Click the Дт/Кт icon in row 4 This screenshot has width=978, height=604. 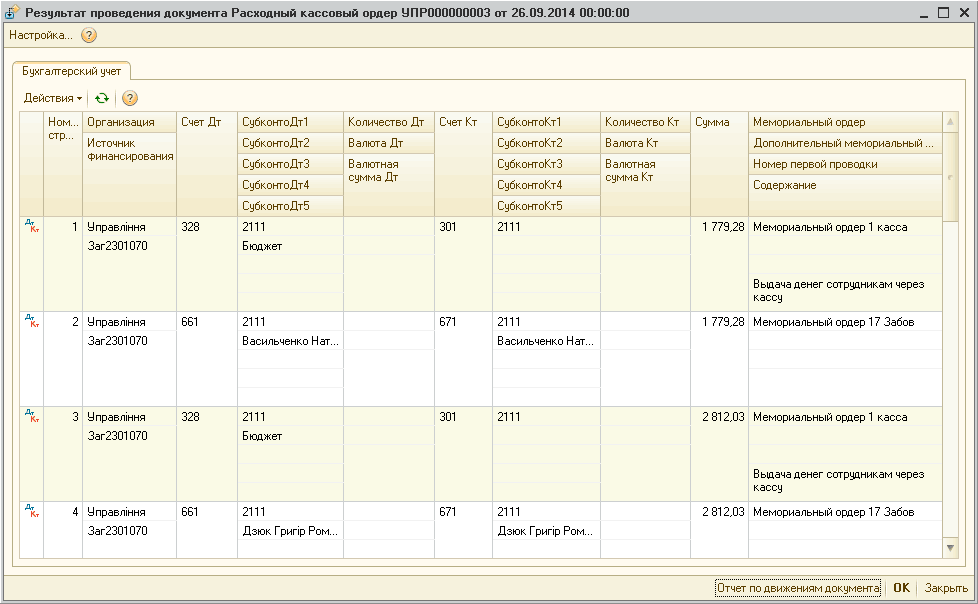[x=31, y=511]
